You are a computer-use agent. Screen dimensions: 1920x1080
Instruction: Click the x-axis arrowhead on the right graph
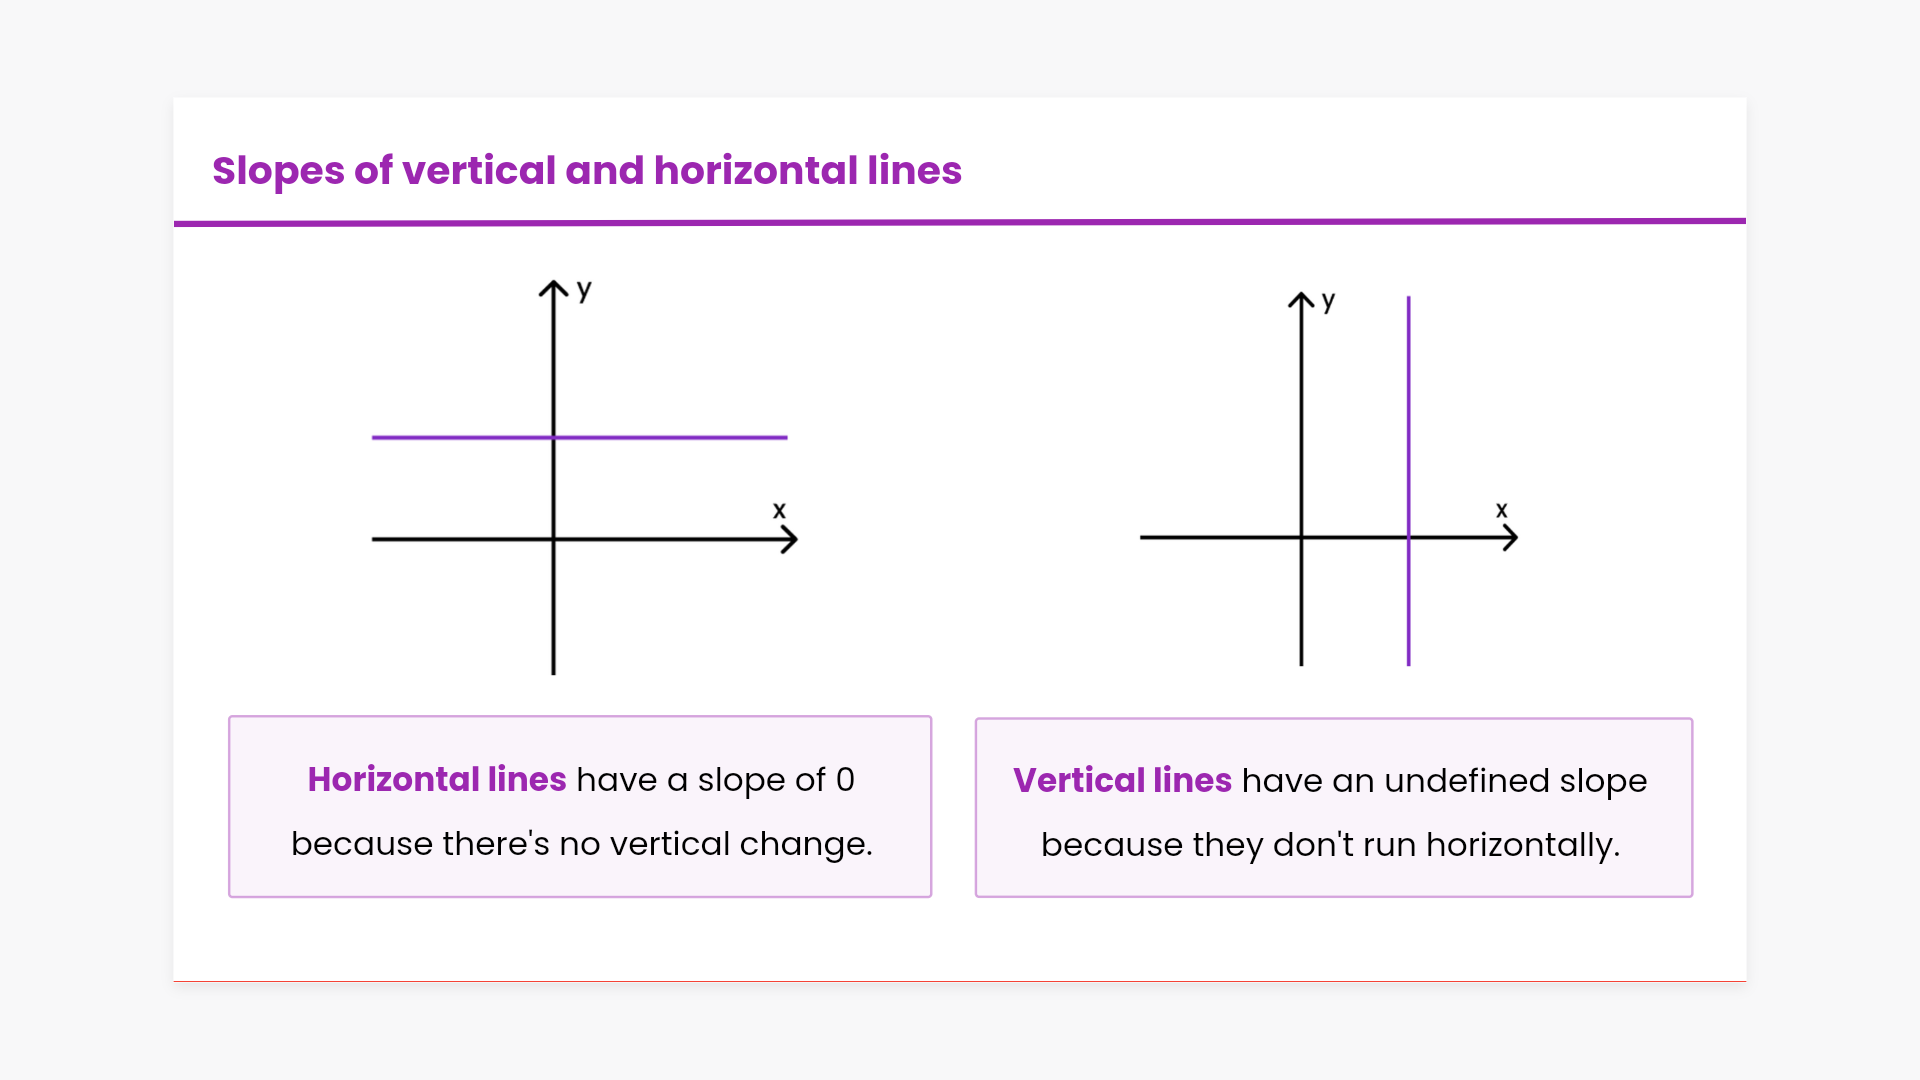click(x=1510, y=538)
